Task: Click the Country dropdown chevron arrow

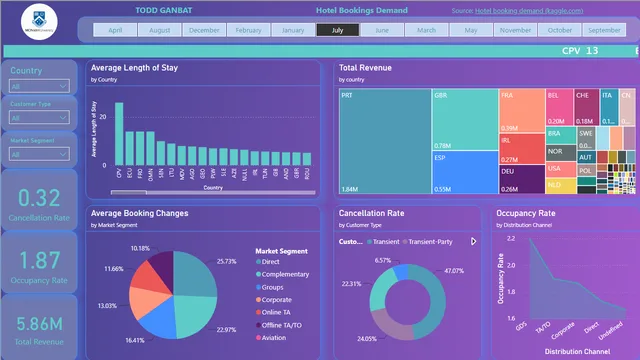Action: pos(63,86)
